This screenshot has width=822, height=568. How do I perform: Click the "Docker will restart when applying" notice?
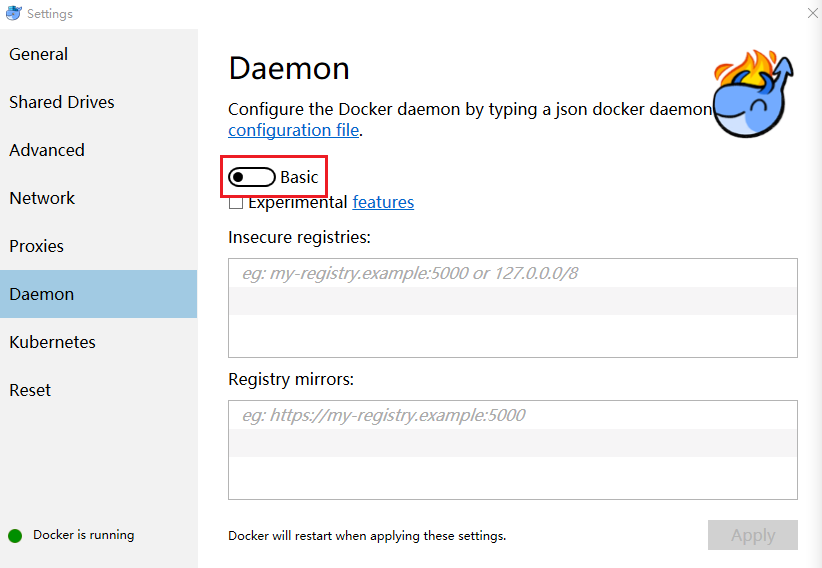click(x=367, y=535)
